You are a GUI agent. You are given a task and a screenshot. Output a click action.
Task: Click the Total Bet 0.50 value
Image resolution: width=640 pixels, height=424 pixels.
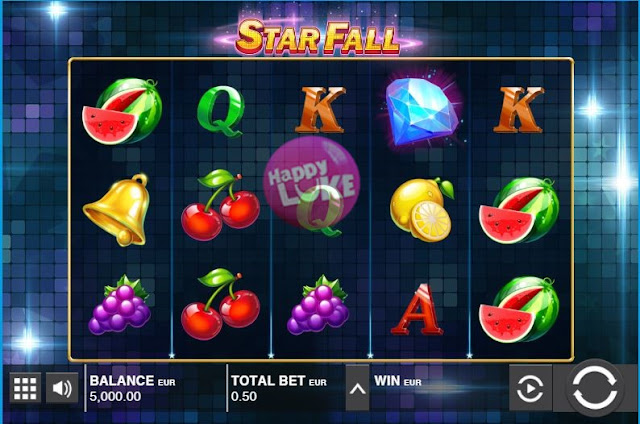click(244, 396)
